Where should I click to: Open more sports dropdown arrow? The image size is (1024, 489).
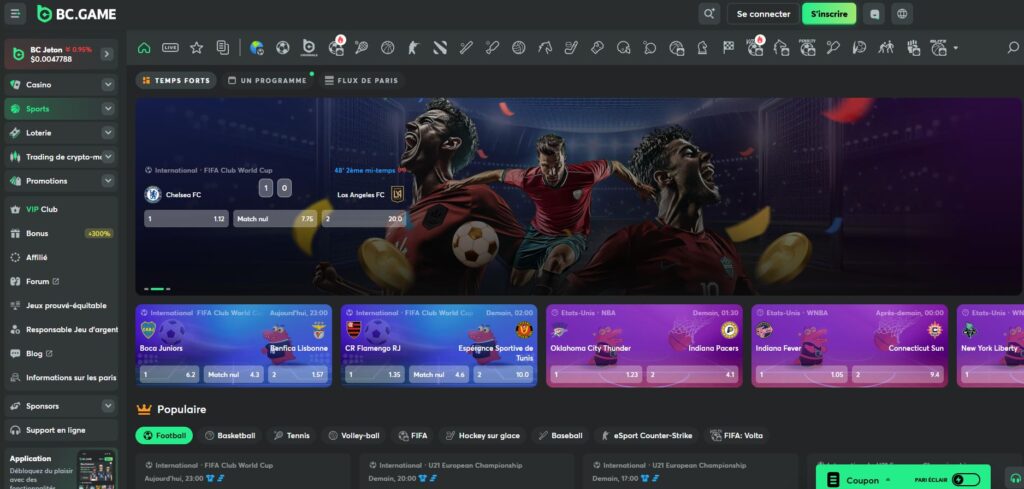(x=956, y=48)
